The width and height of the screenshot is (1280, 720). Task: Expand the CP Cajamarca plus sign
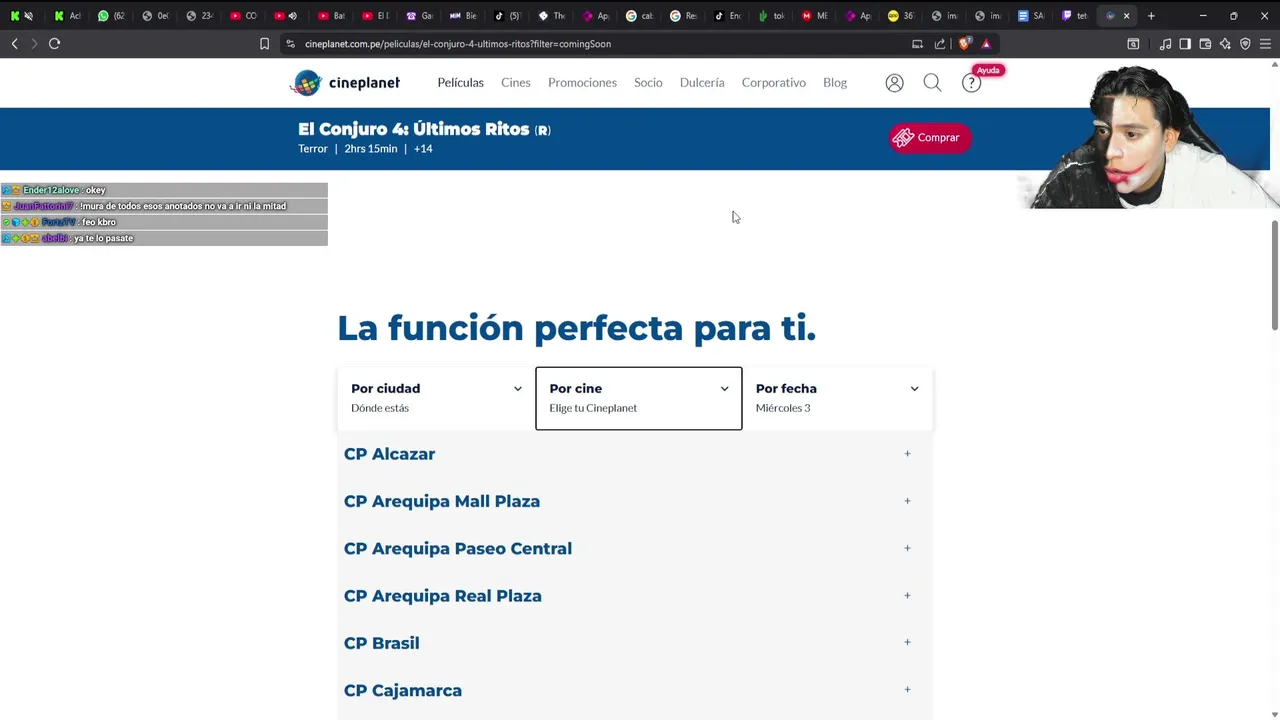[x=907, y=689]
